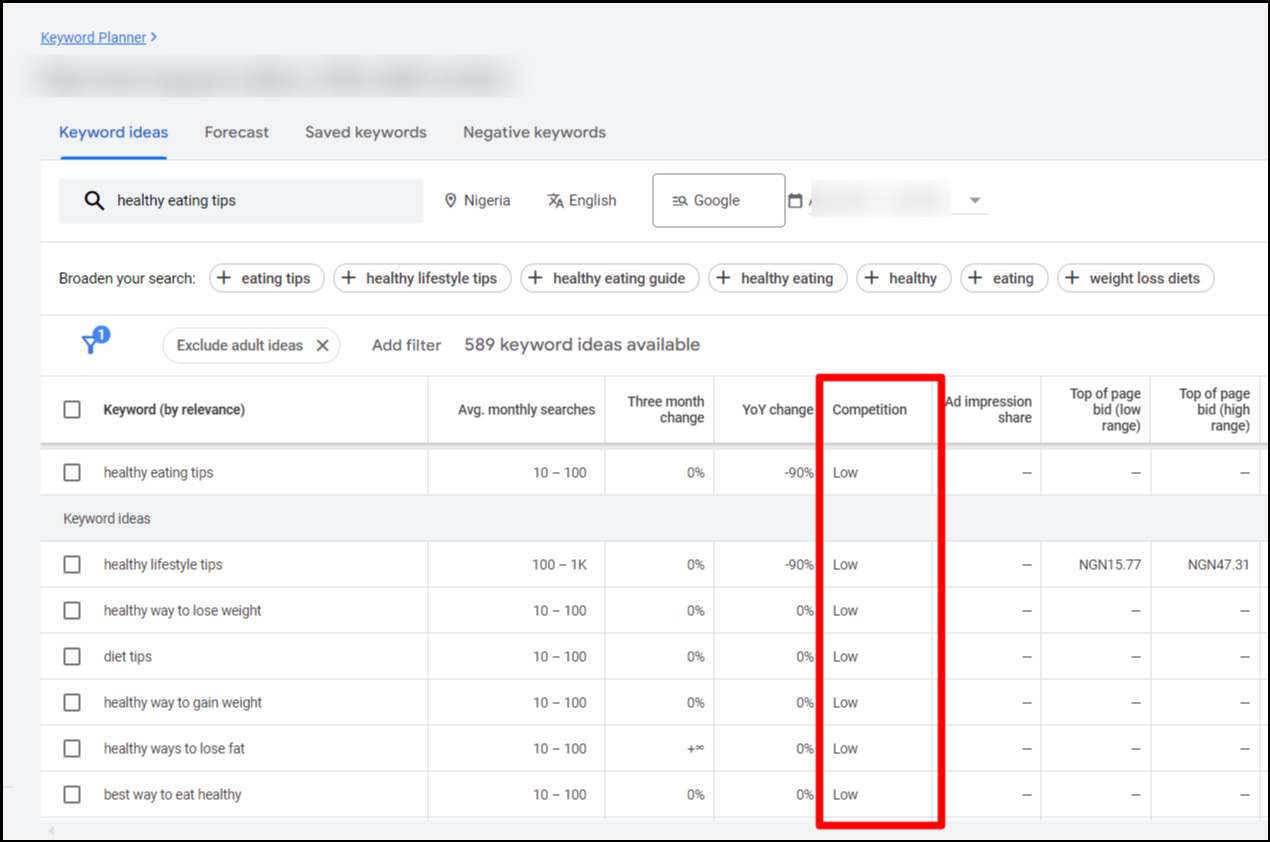The image size is (1270, 842).
Task: Click the NGN47.31 bid value
Action: coord(1218,564)
